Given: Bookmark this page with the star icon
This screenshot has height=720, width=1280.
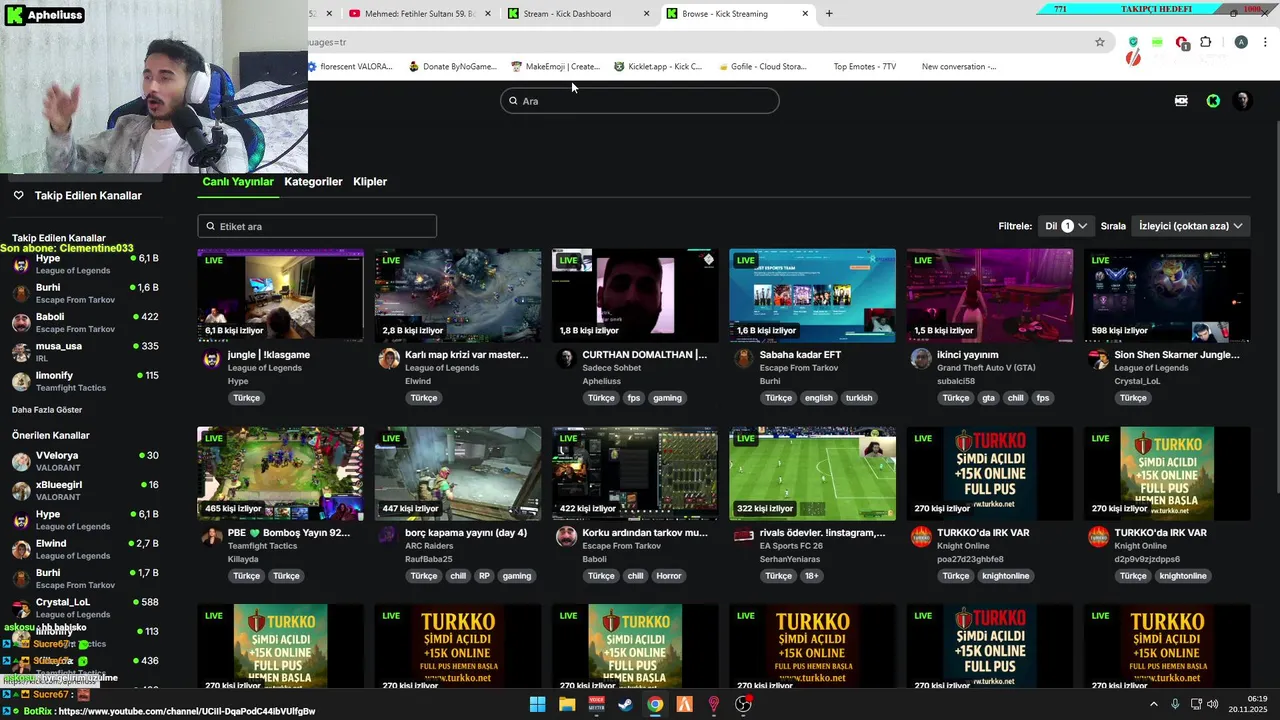Looking at the screenshot, I should [1100, 42].
